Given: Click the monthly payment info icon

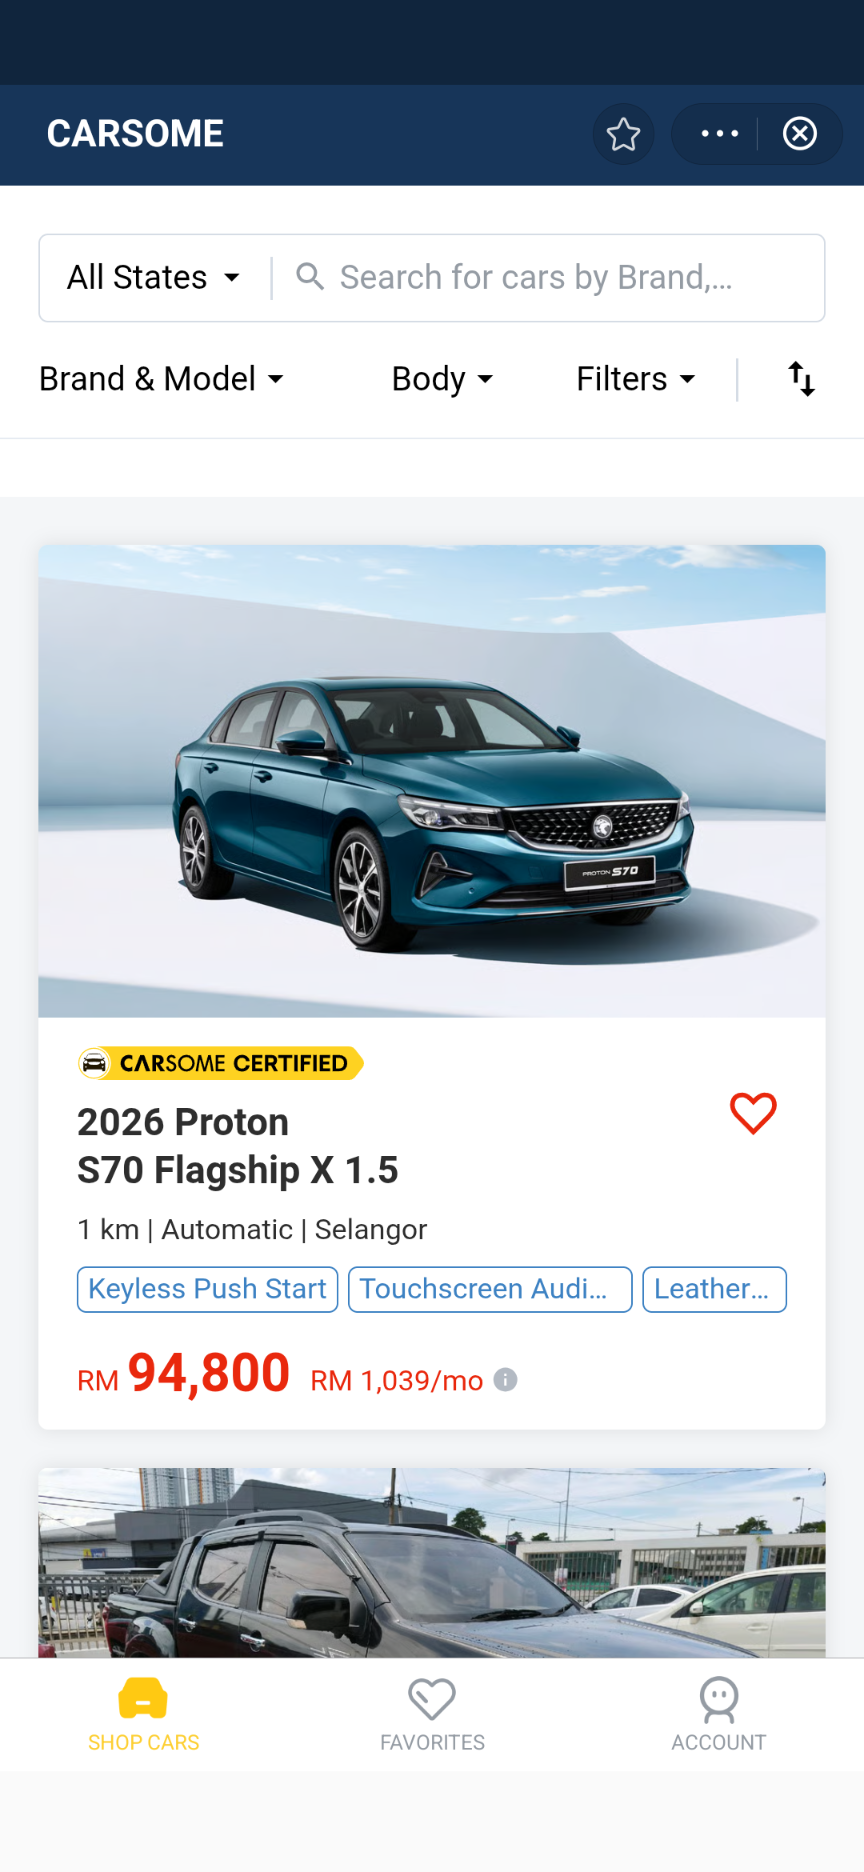Looking at the screenshot, I should [x=506, y=1380].
